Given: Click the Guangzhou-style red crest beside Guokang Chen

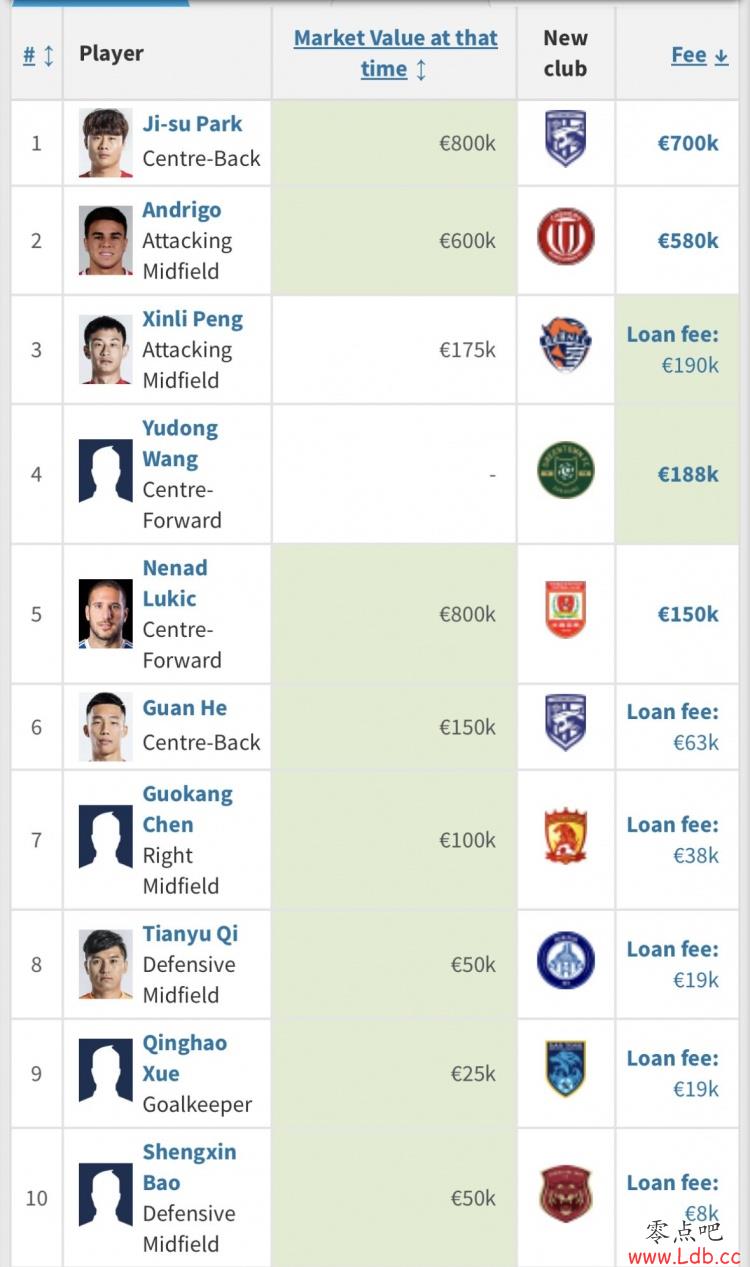Looking at the screenshot, I should pyautogui.click(x=566, y=836).
